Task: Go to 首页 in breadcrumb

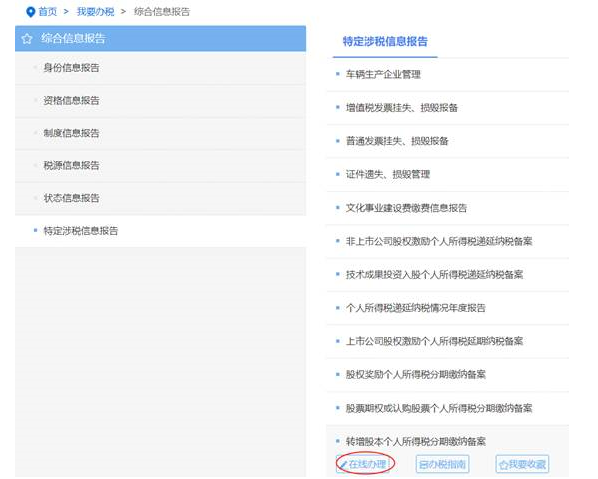Action: click(x=48, y=12)
